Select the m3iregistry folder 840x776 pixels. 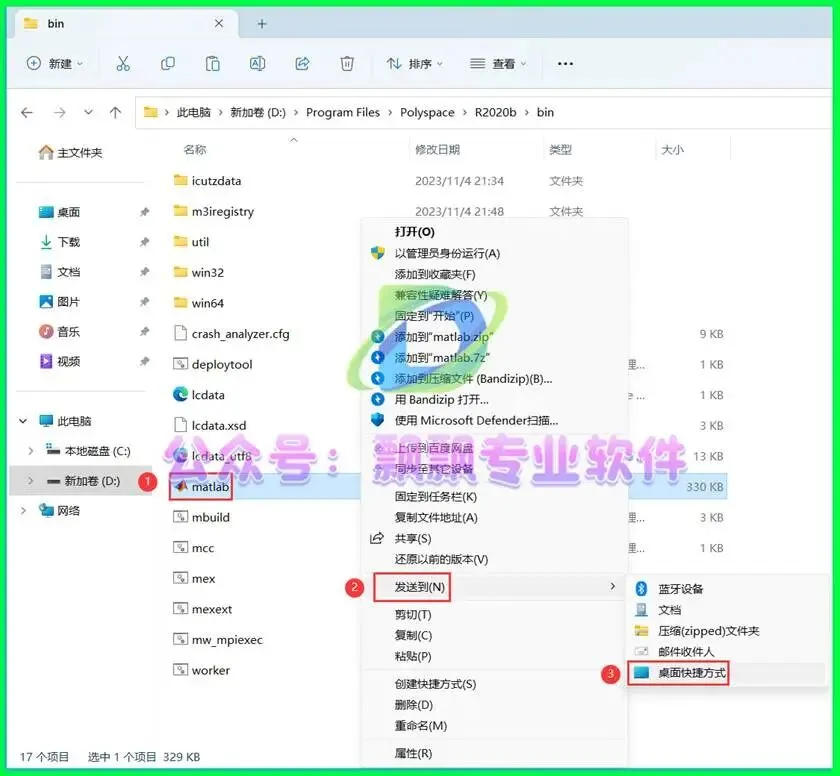(x=214, y=212)
